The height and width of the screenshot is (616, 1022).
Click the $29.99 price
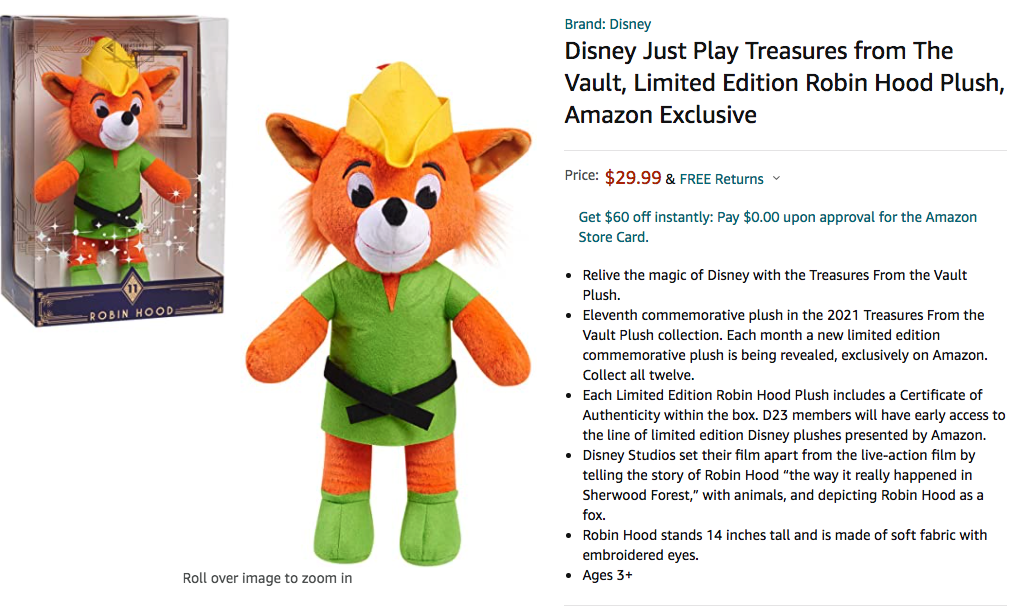[x=632, y=178]
